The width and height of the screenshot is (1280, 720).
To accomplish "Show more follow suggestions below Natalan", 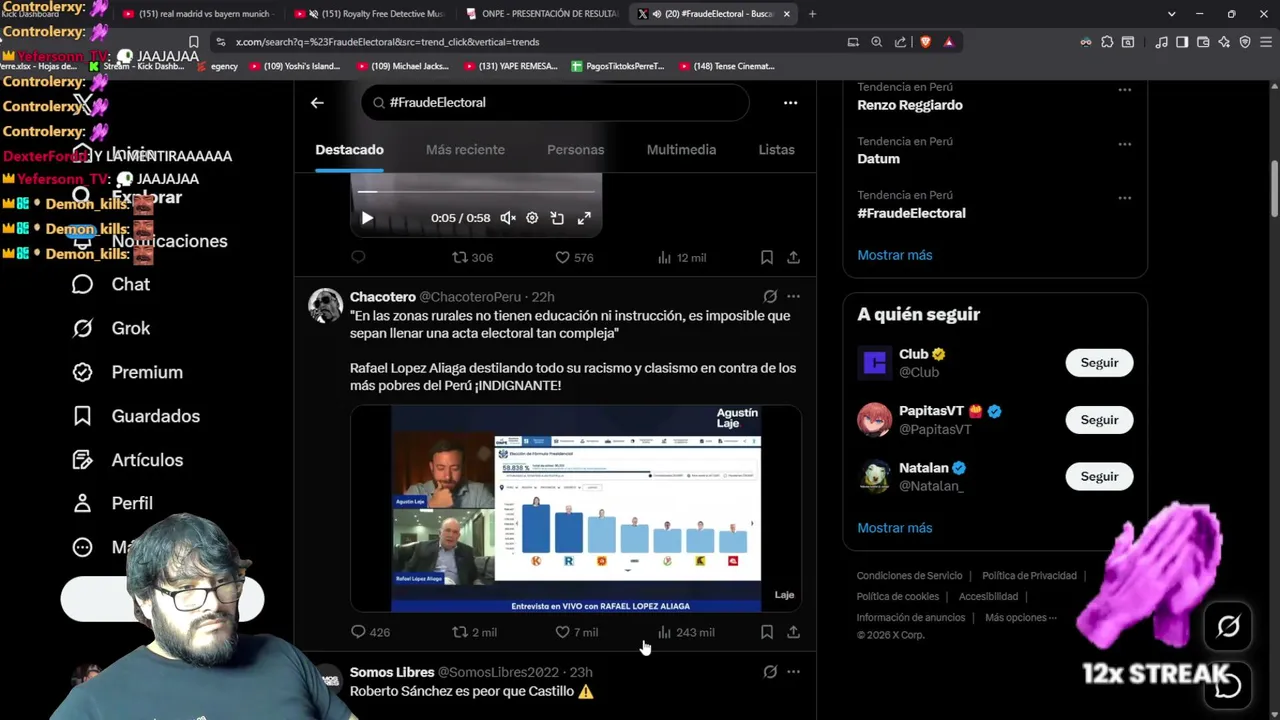I will (894, 528).
